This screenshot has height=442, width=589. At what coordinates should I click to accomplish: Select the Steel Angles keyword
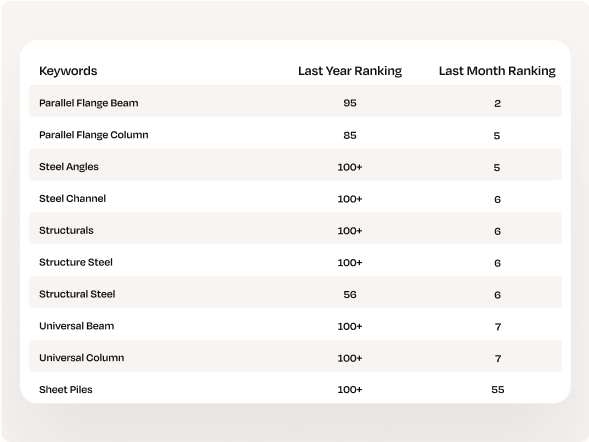pos(69,167)
